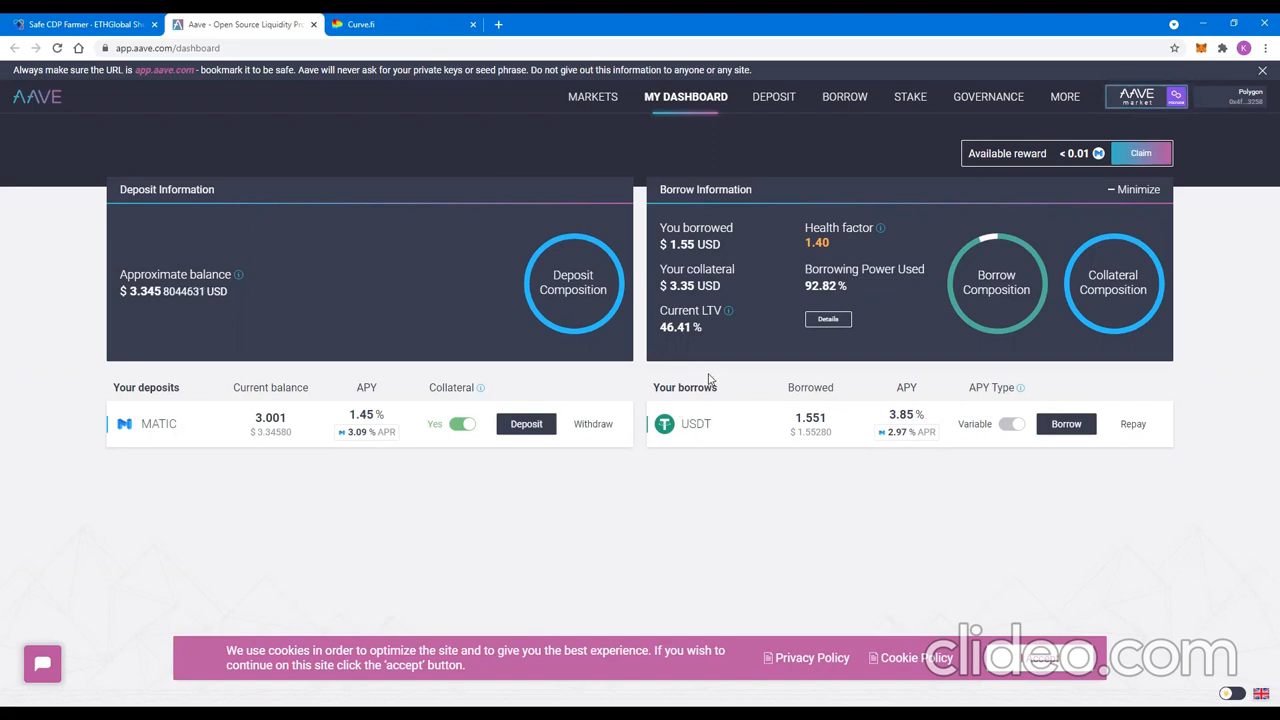Go to MARKETS page
Screen dimensions: 1280x720
(x=593, y=97)
